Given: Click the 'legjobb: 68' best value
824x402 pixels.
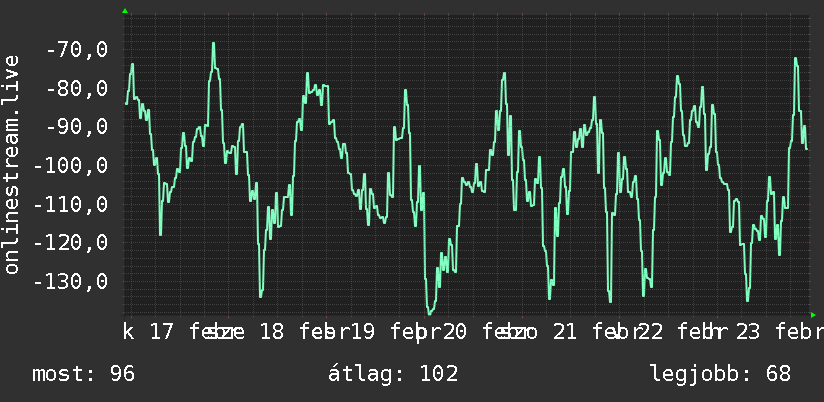Looking at the screenshot, I should pos(721,374).
